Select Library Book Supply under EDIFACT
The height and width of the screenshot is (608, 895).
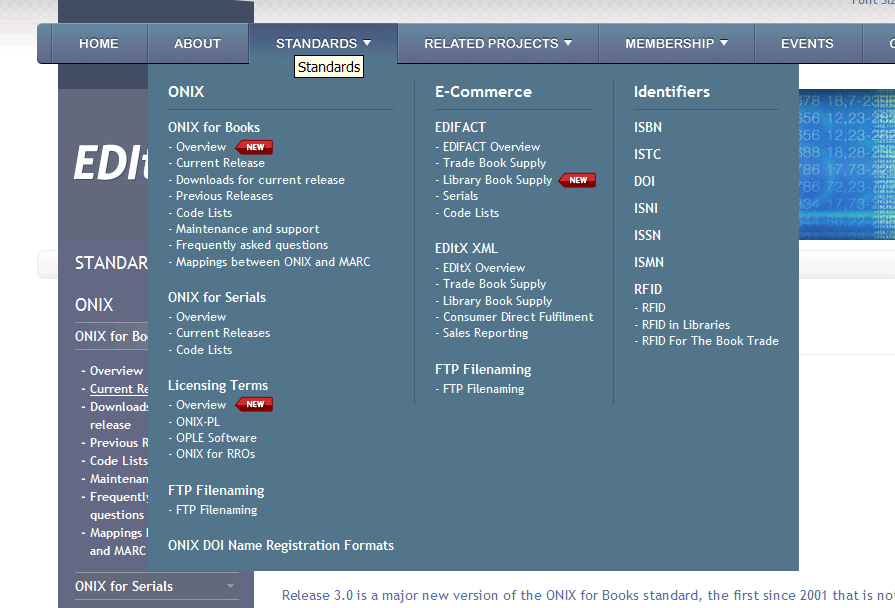tap(498, 180)
